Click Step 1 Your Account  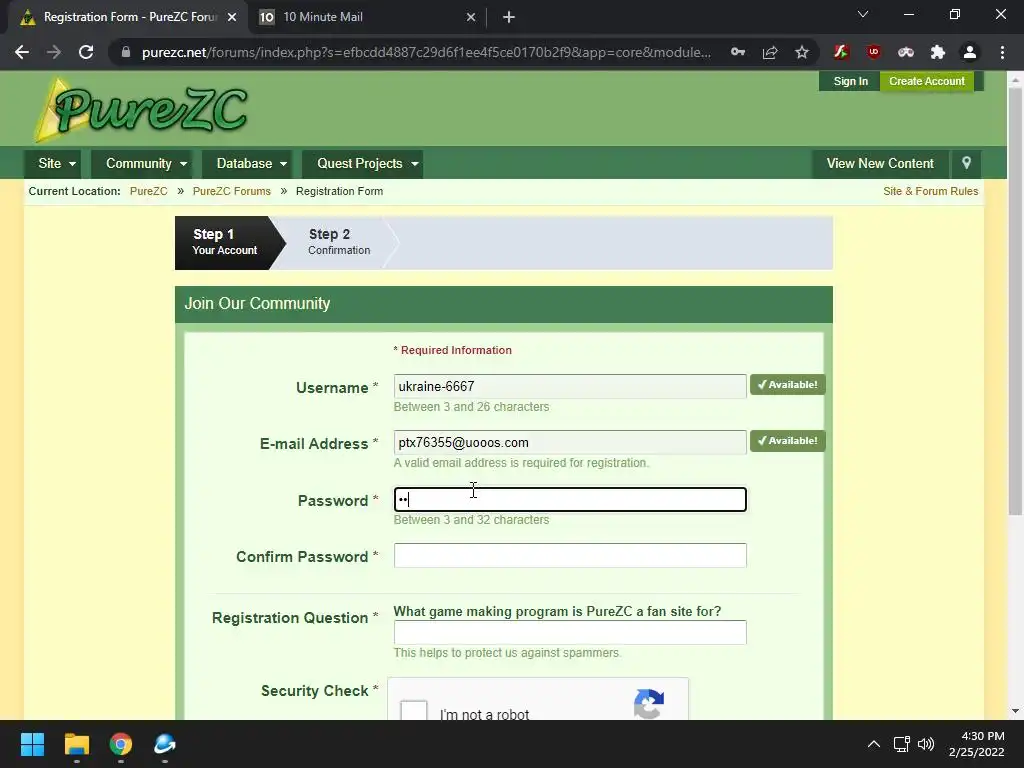(x=225, y=242)
